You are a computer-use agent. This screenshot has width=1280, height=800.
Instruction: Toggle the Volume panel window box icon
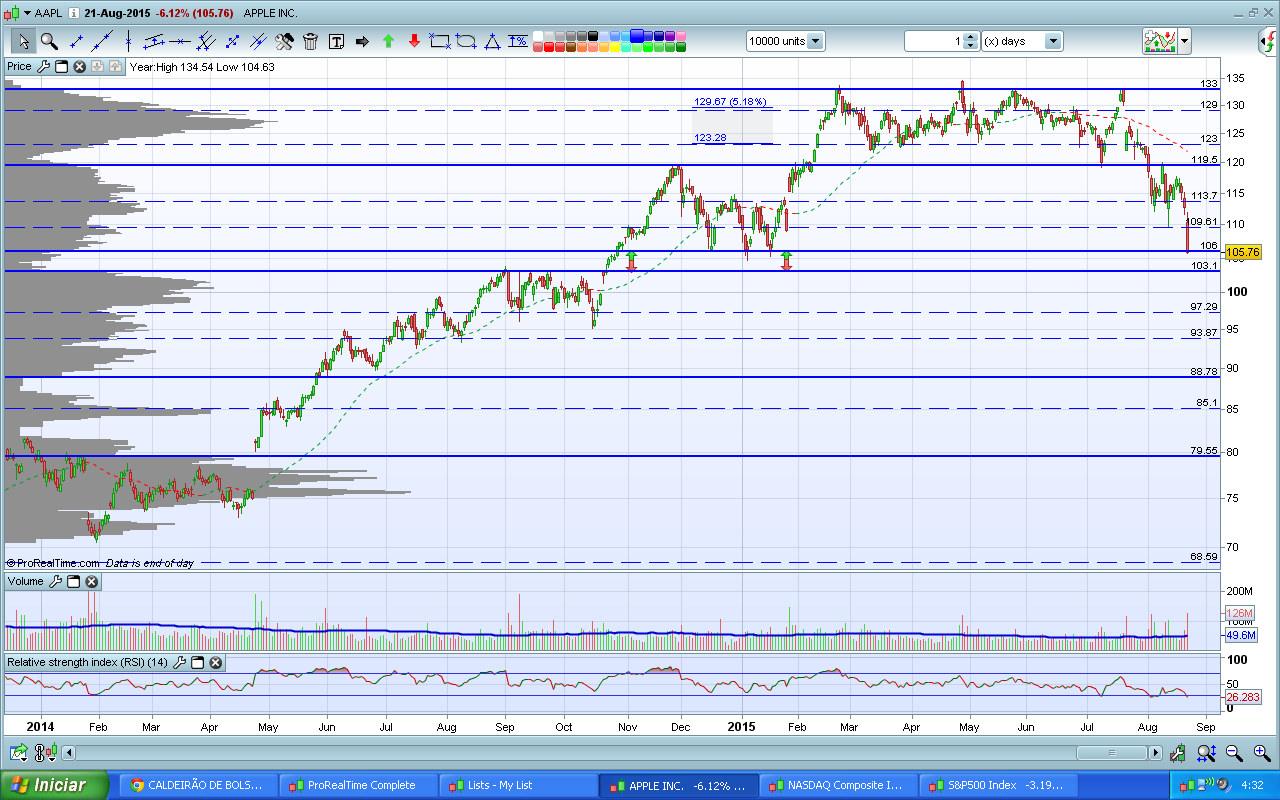tap(73, 581)
